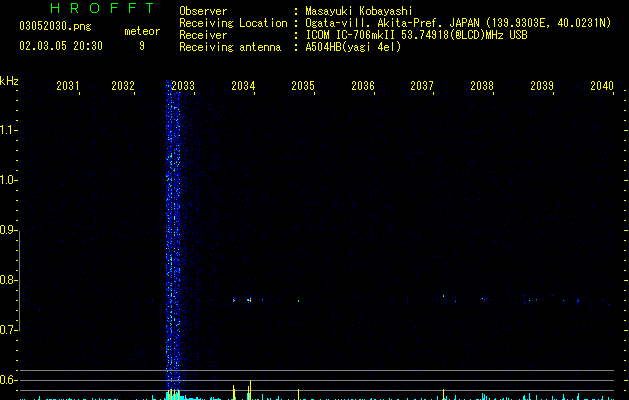Screen dimensions: 629x400
Task: Click the tall yellow signal bar at 2034
Action: 250,390
